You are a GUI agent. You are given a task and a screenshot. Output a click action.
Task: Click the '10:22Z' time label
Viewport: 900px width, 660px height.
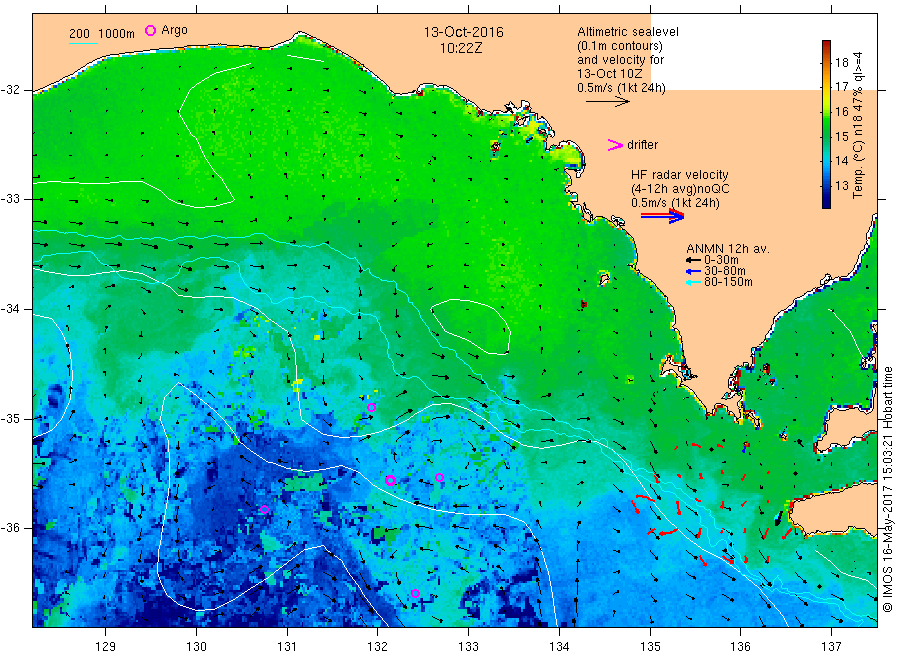tap(461, 49)
